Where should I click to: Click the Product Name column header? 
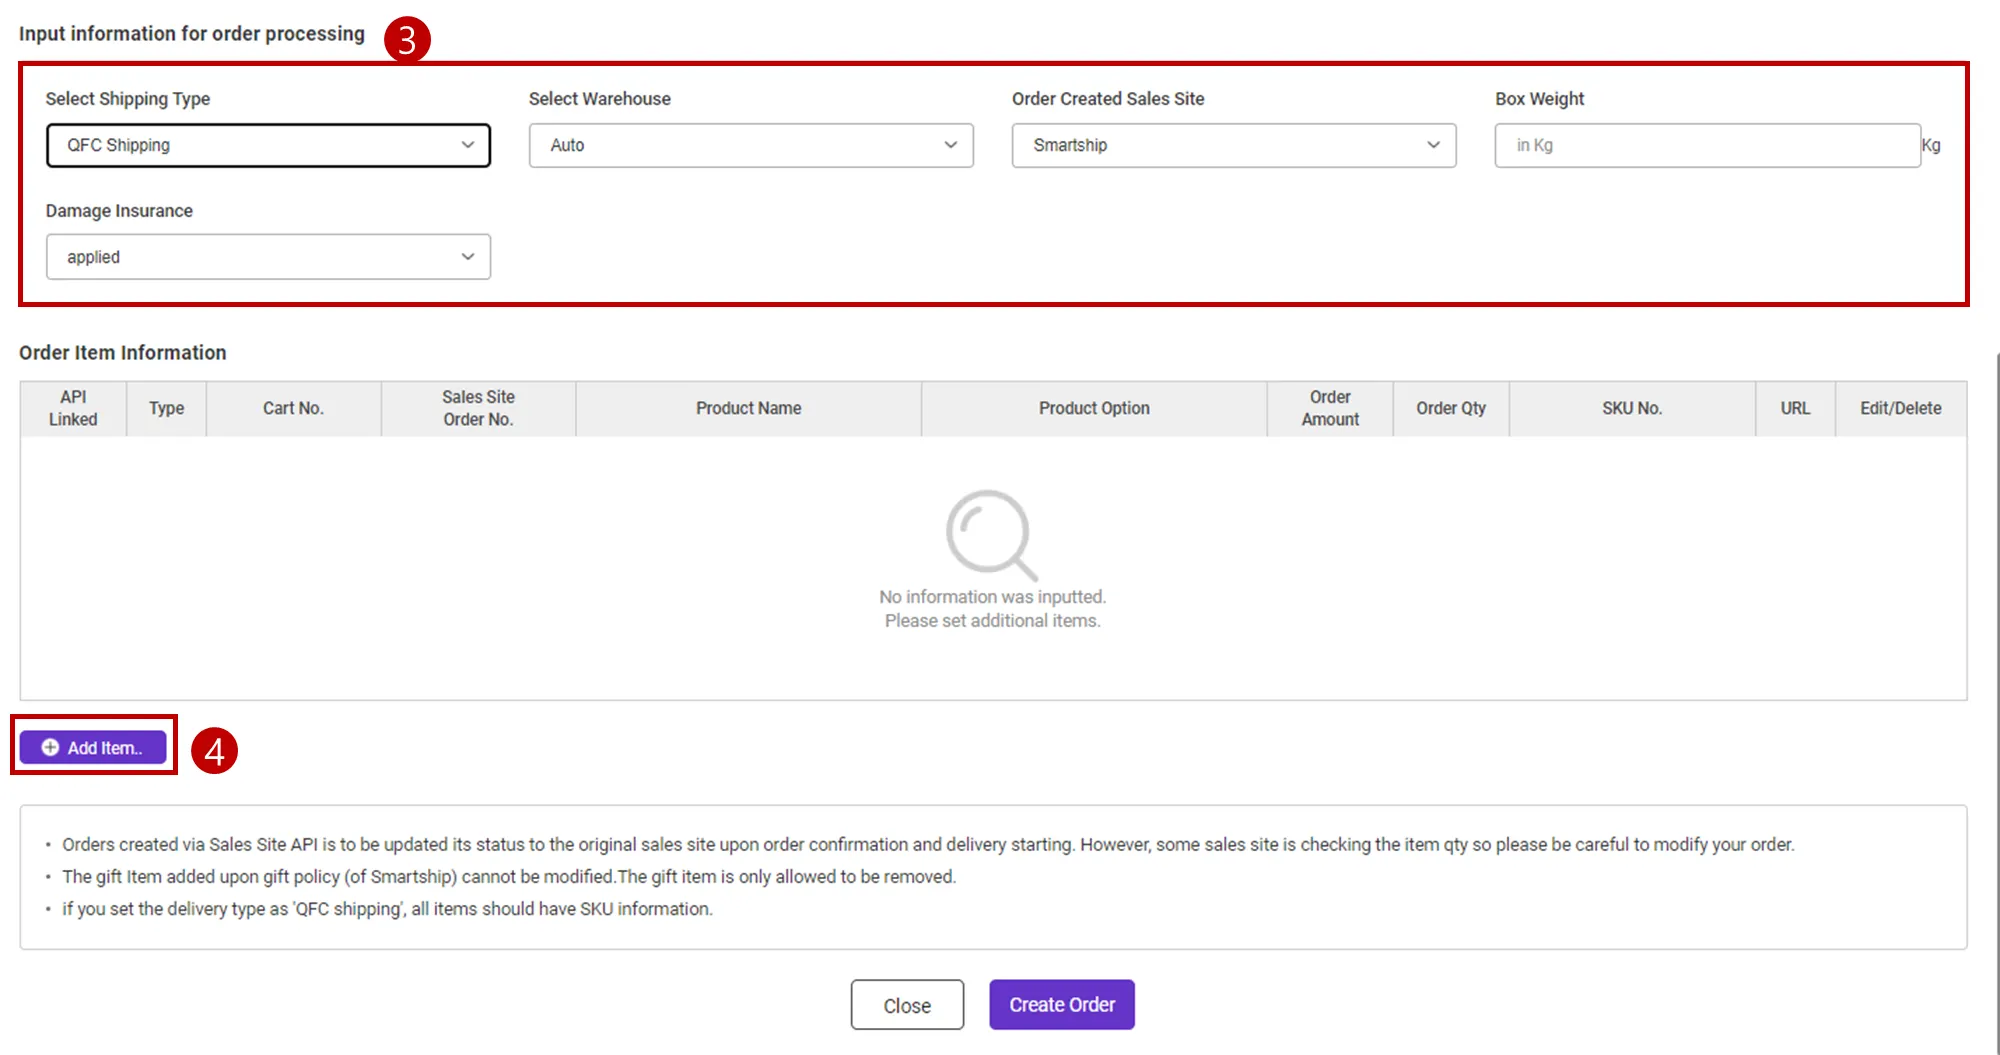click(x=748, y=408)
